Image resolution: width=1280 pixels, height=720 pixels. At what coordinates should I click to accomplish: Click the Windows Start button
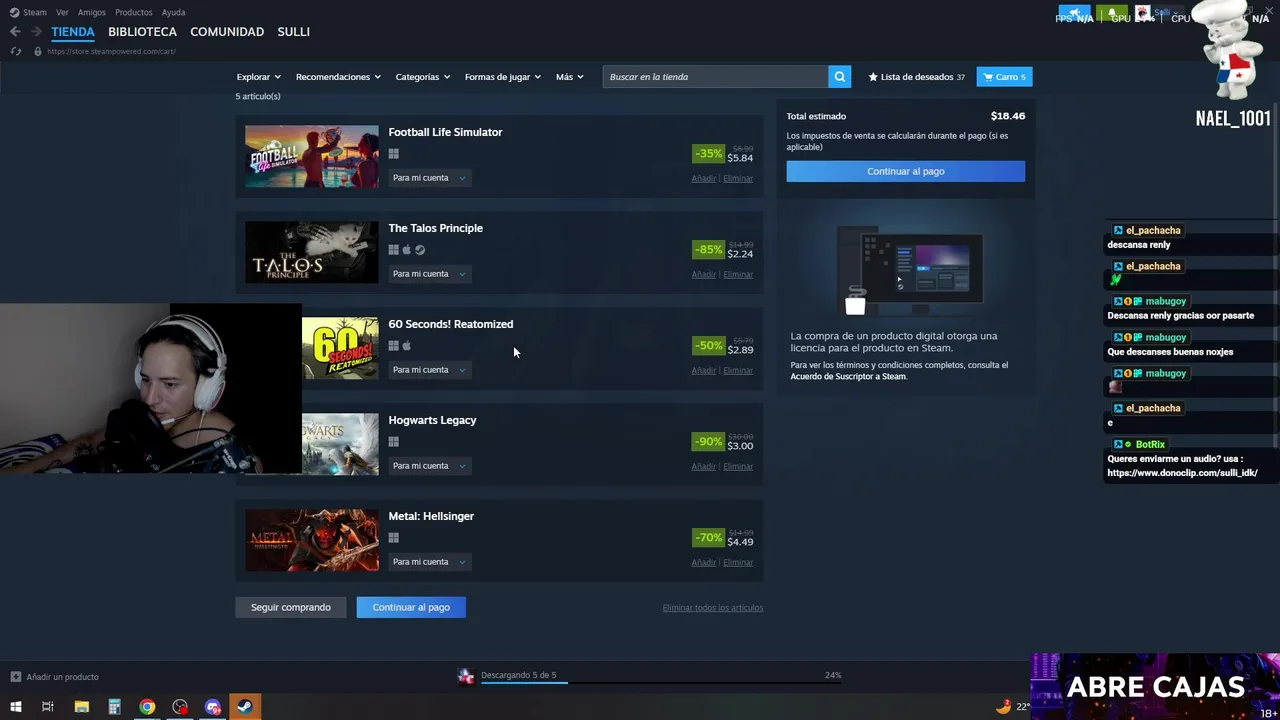[x=15, y=707]
